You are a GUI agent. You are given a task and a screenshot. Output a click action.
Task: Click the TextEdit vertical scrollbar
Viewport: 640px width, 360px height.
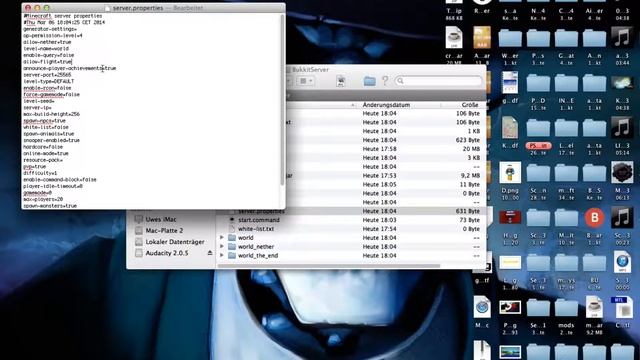tap(282, 100)
